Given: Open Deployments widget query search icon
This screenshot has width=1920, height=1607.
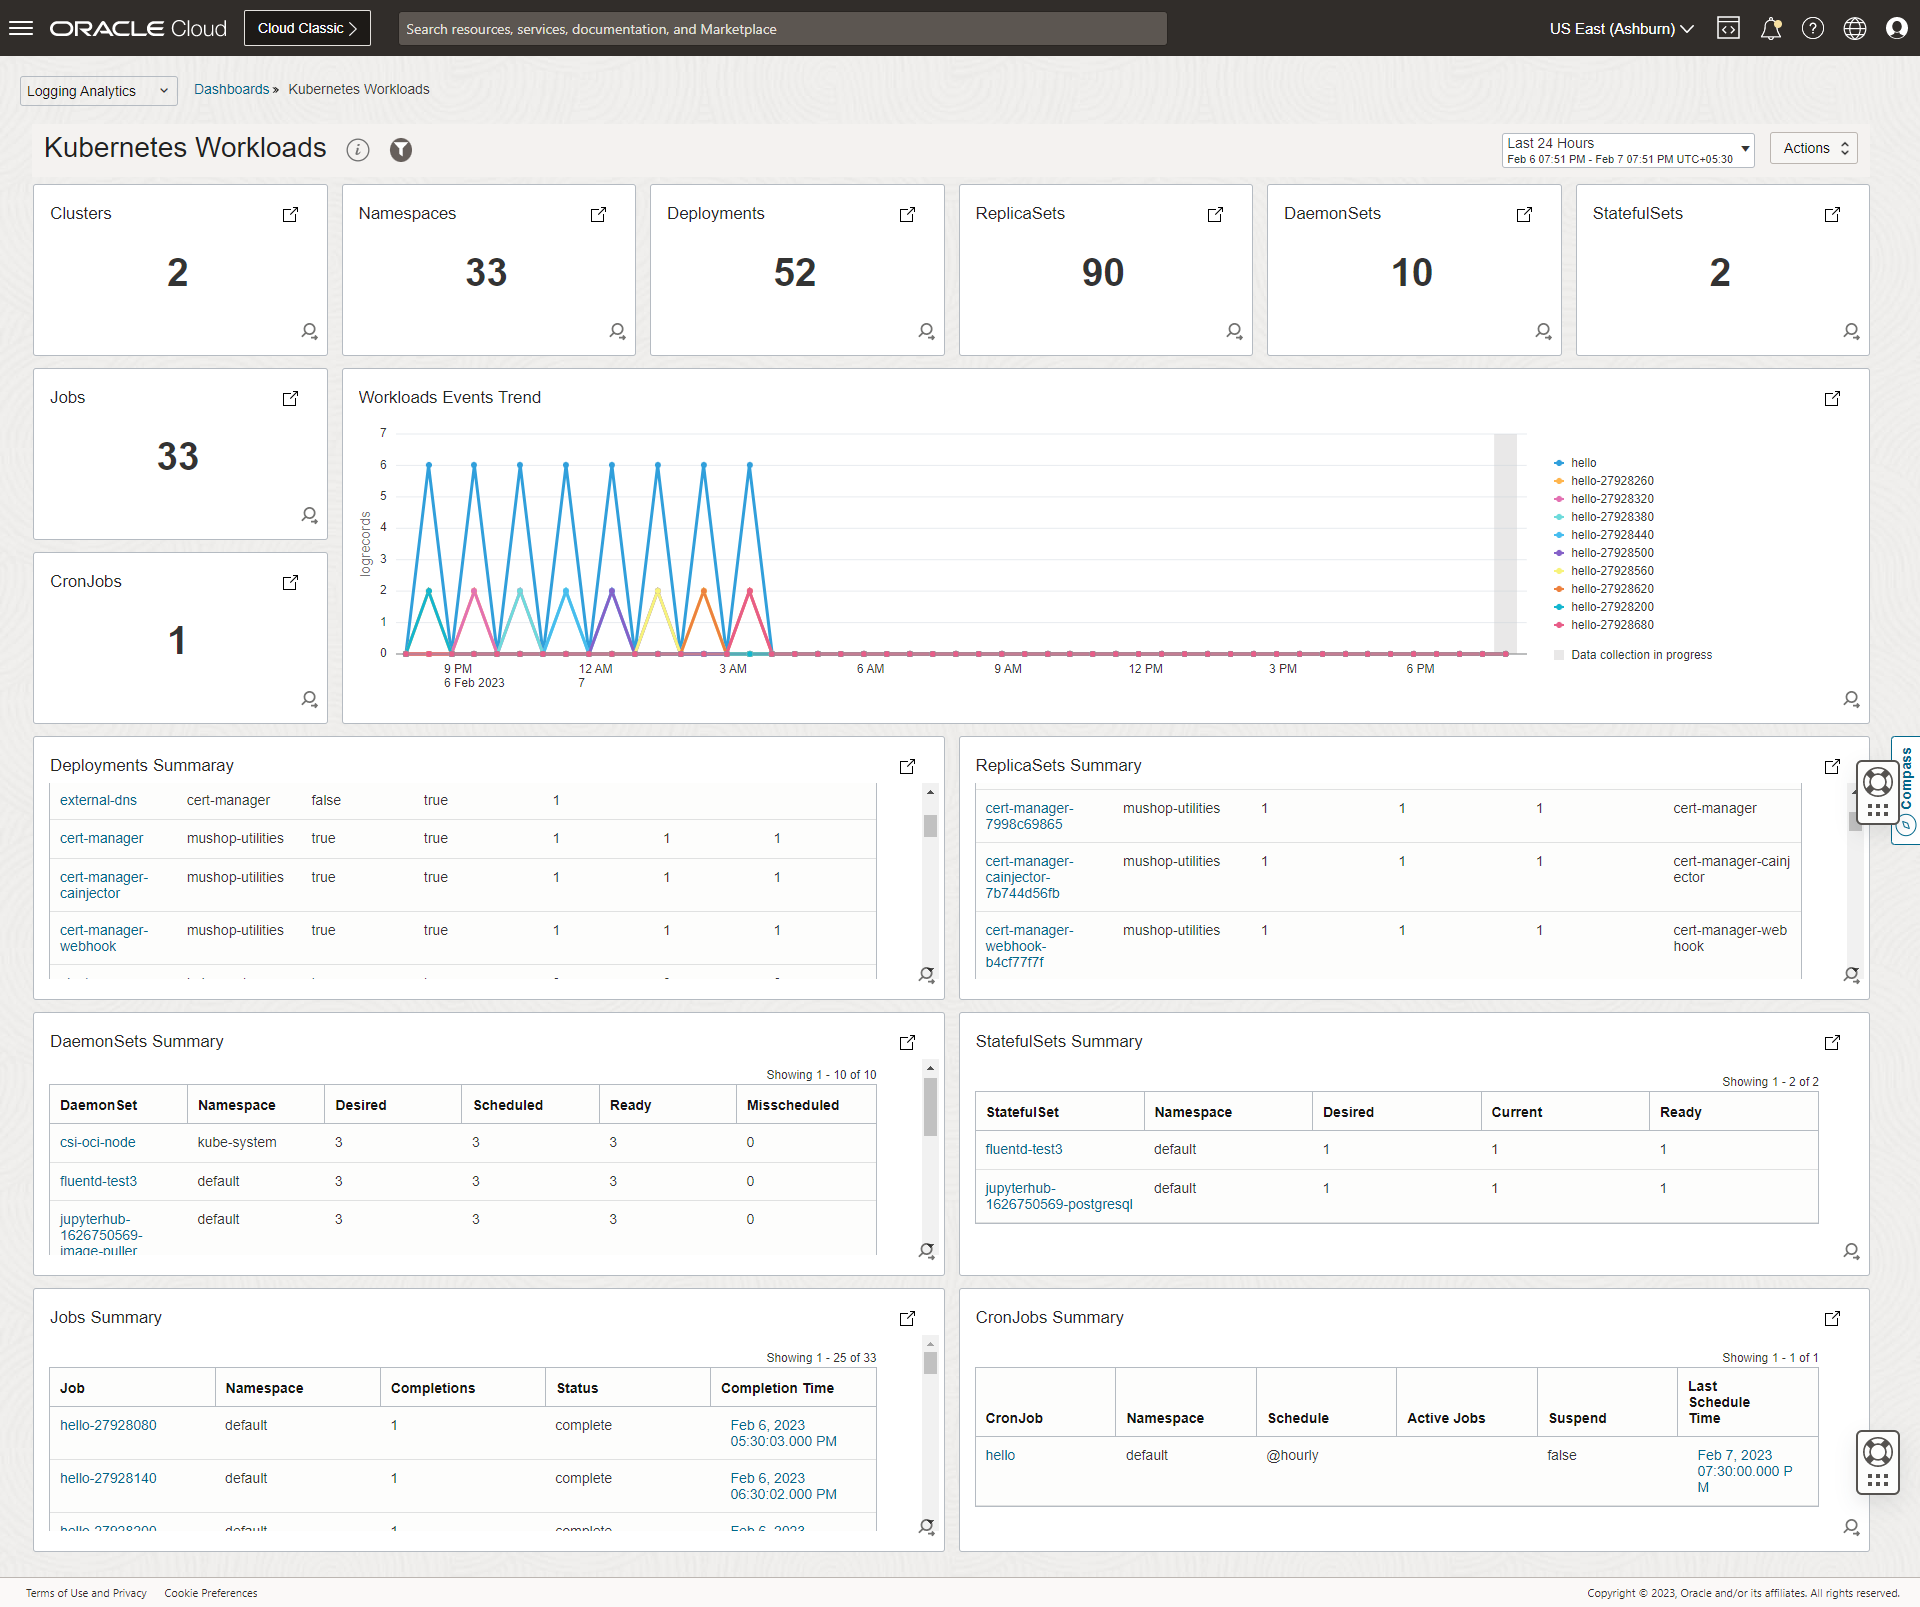Looking at the screenshot, I should (x=926, y=331).
